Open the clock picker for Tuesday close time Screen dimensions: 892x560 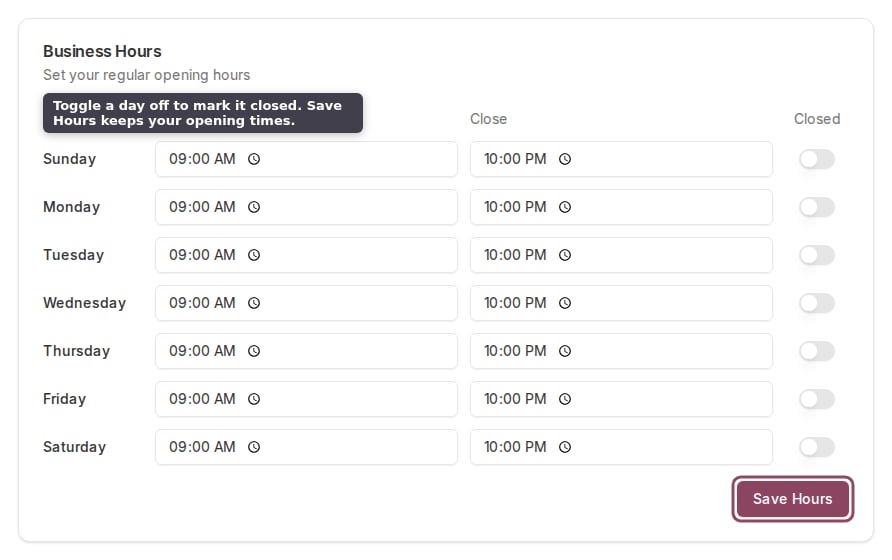coord(564,255)
